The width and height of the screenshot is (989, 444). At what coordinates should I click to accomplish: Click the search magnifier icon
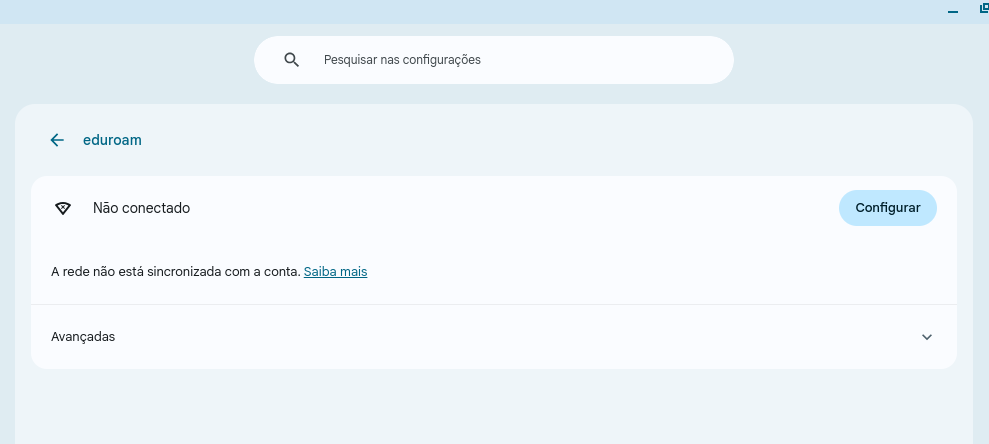[x=291, y=60]
